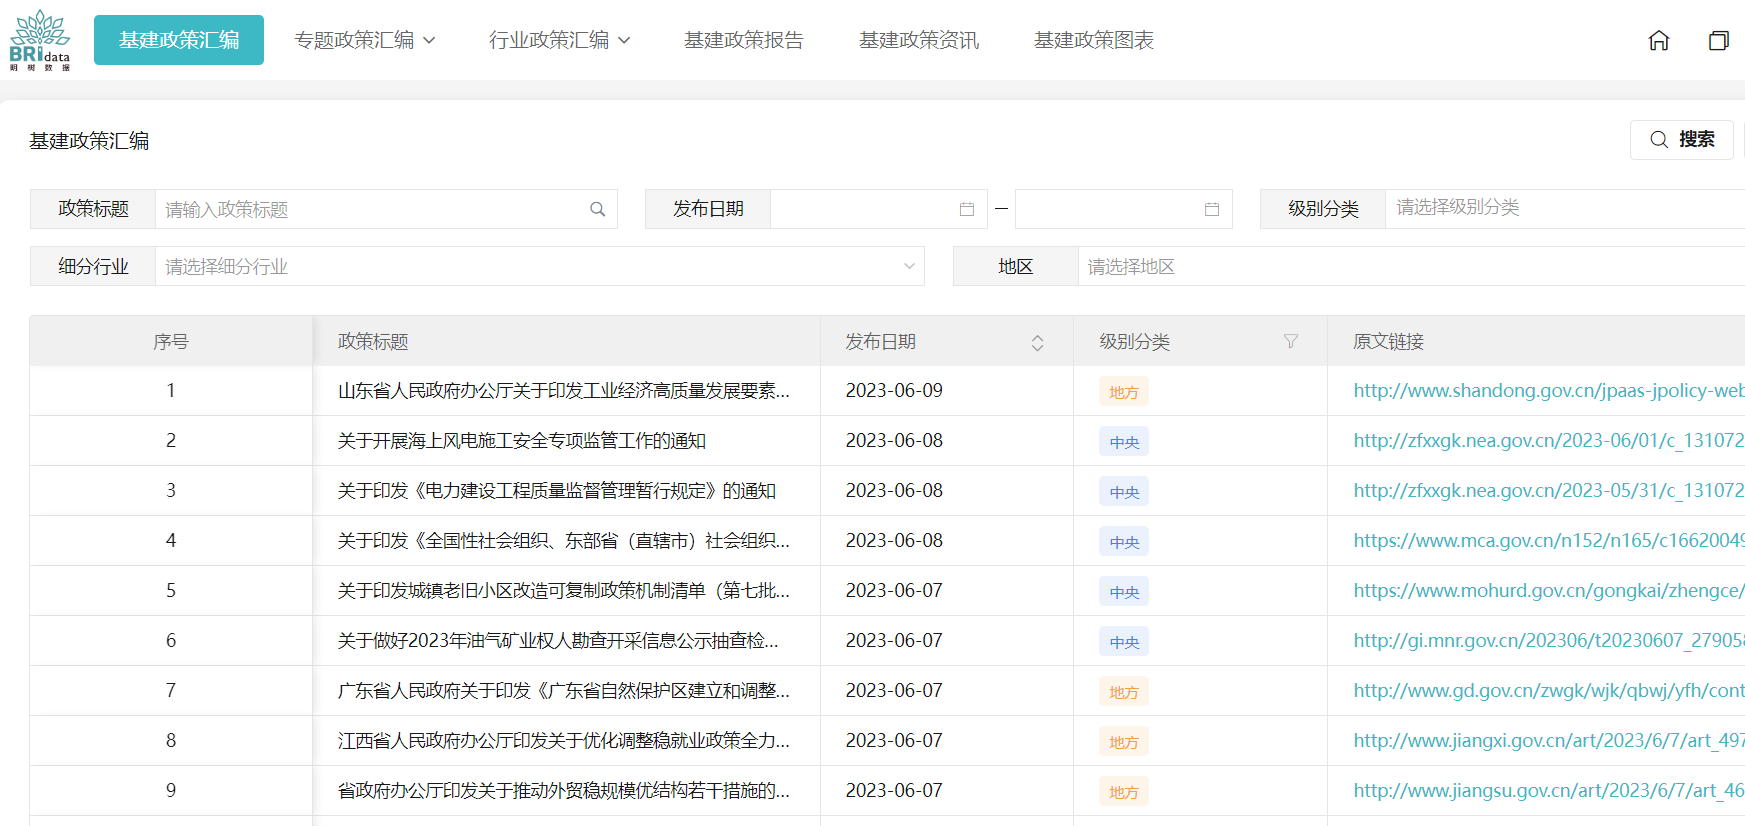The width and height of the screenshot is (1745, 826).
Task: Expand the 专题政策汇编 menu
Action: 365,40
